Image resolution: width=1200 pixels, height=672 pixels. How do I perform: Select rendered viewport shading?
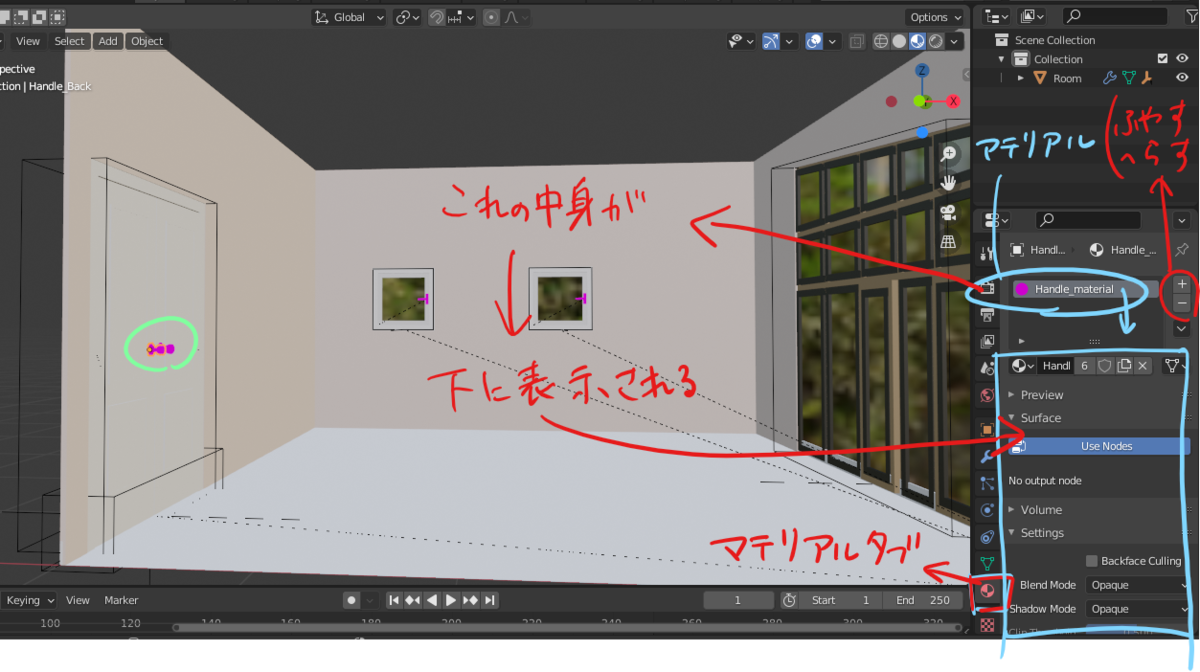935,41
